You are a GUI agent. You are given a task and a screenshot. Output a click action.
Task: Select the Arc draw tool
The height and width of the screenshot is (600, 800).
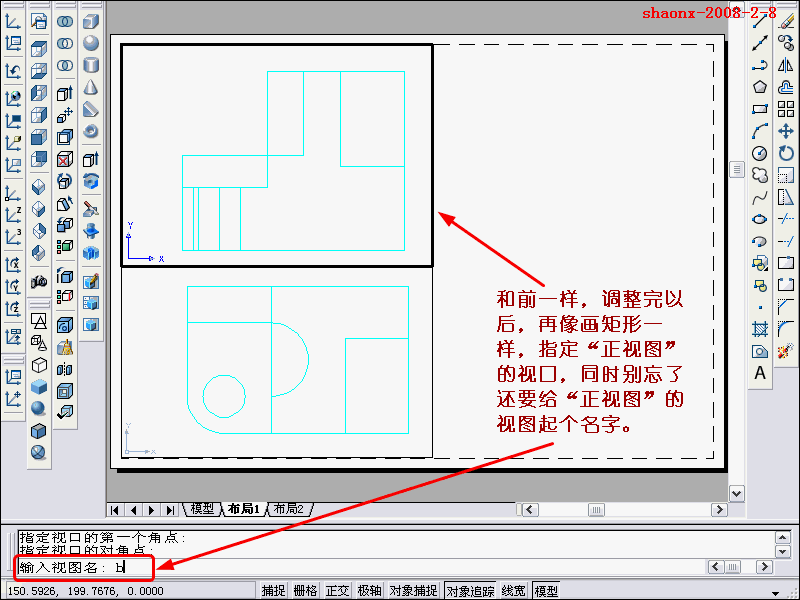tap(760, 131)
